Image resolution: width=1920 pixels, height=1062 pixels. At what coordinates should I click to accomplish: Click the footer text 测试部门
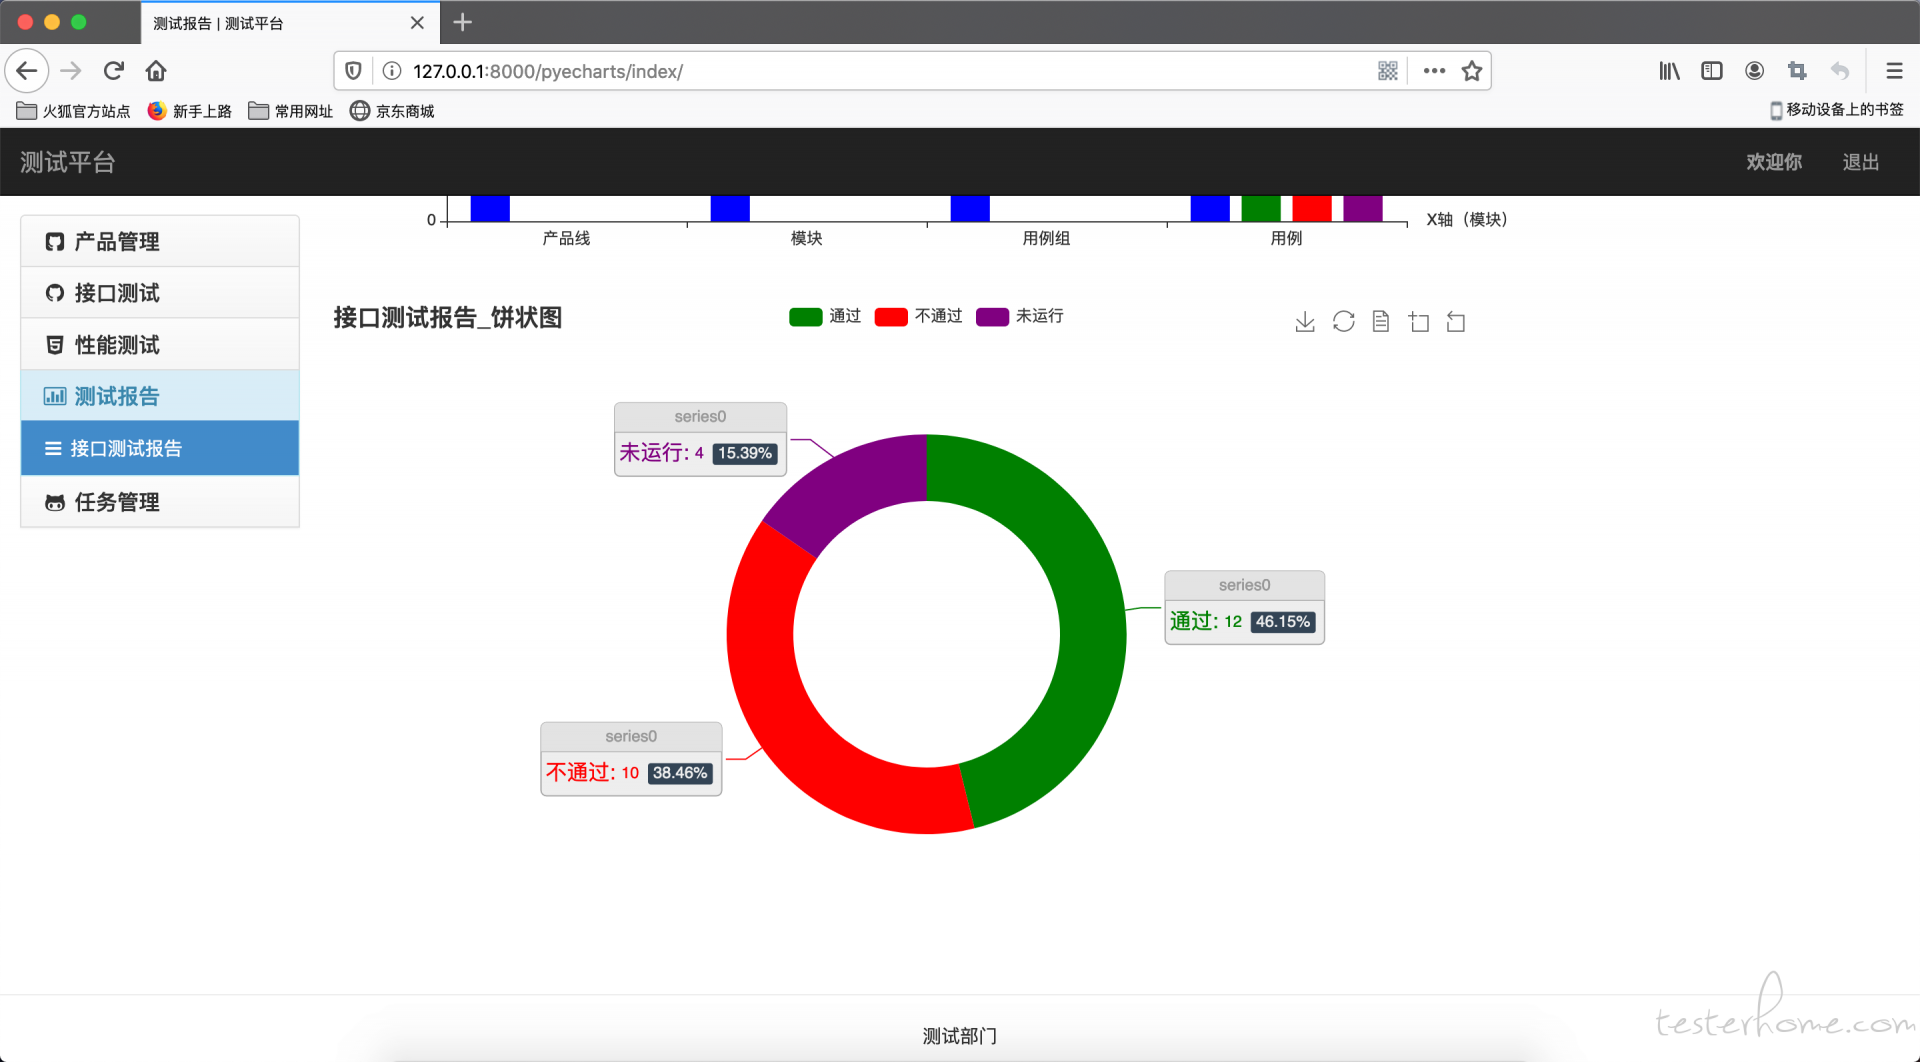959,1036
